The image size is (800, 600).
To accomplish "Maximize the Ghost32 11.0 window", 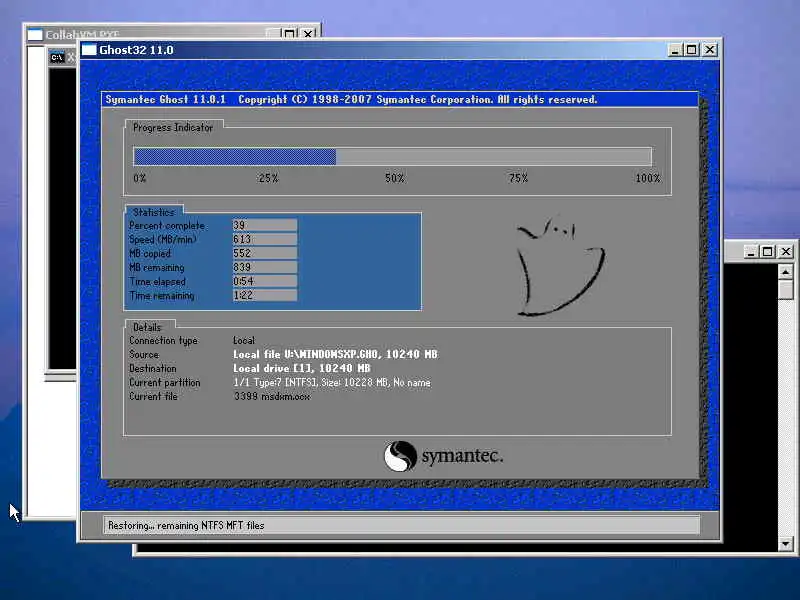I will coord(692,50).
